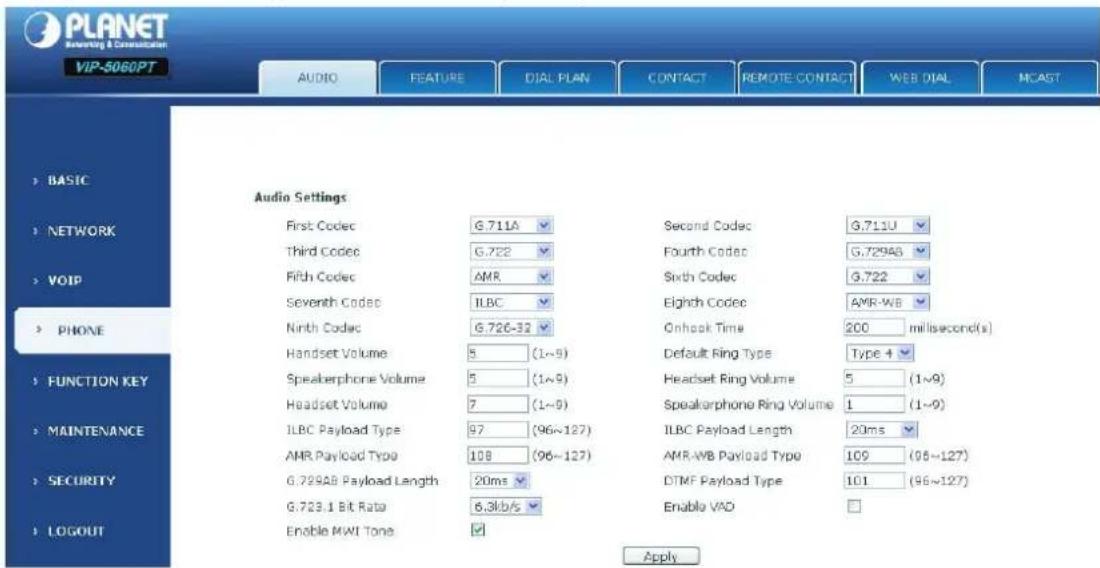Expand the ILBC Payload Length dropdown

[882, 428]
